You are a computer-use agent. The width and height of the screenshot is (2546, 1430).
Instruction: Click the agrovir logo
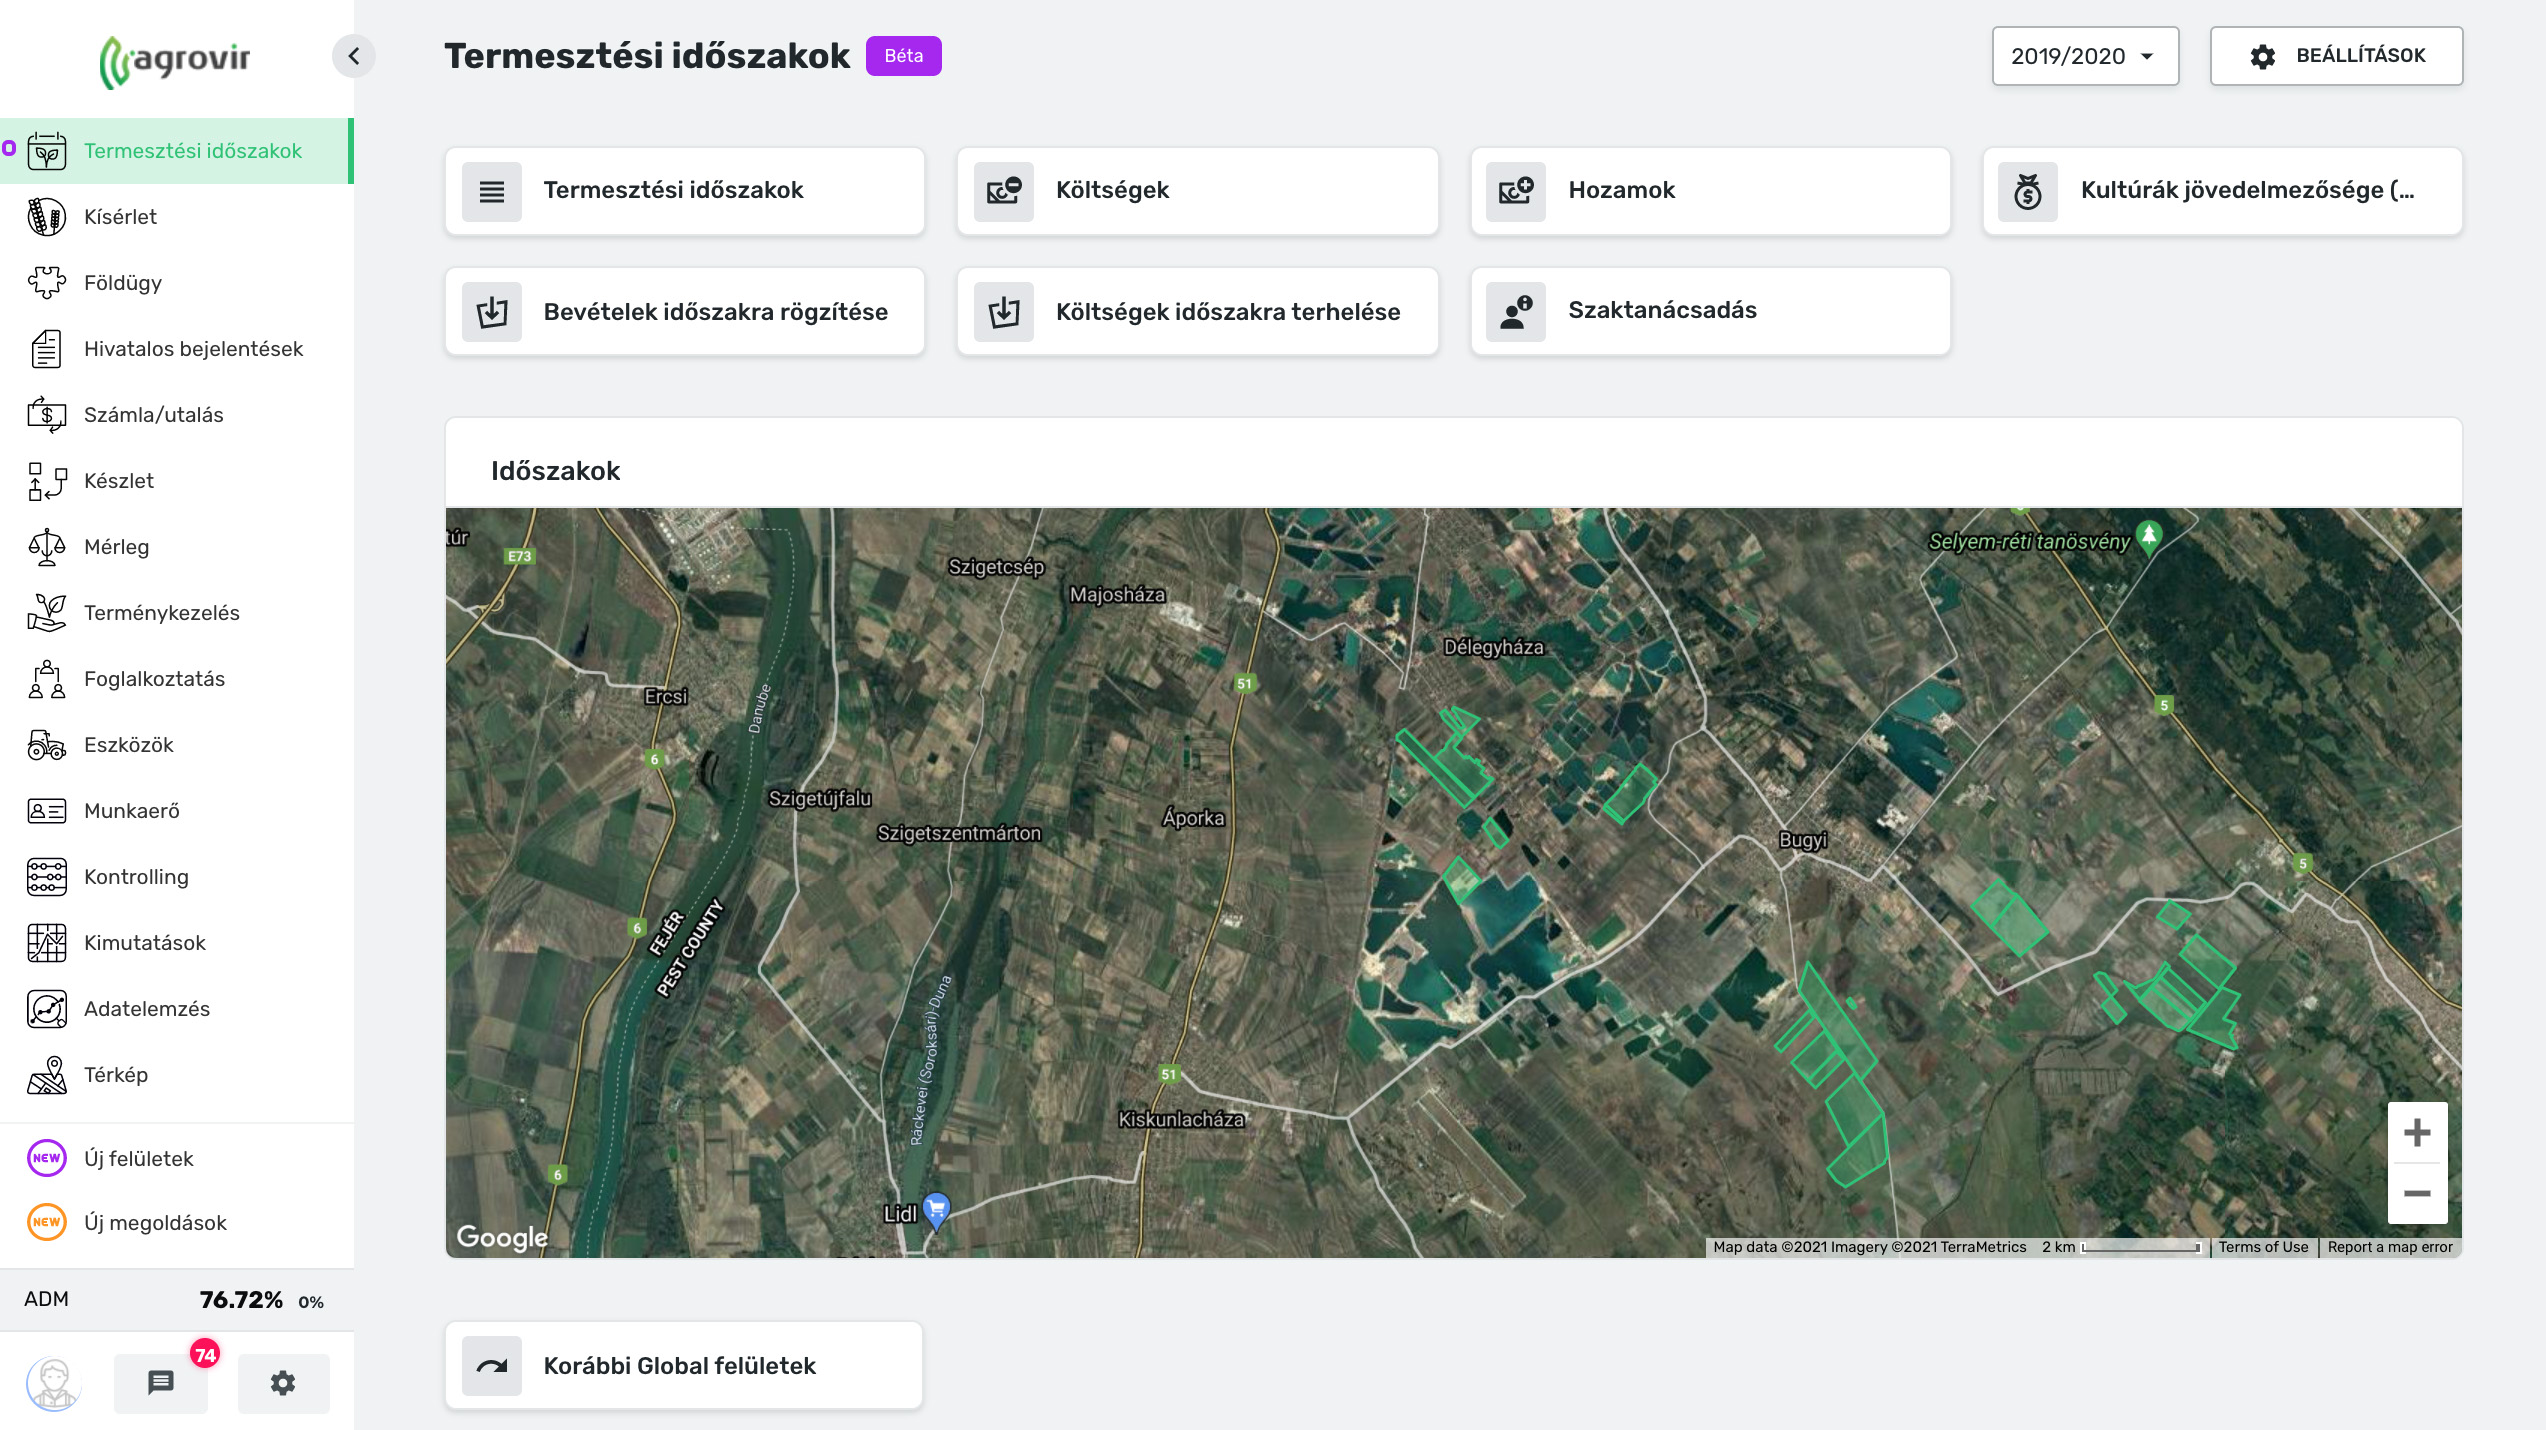coord(175,61)
